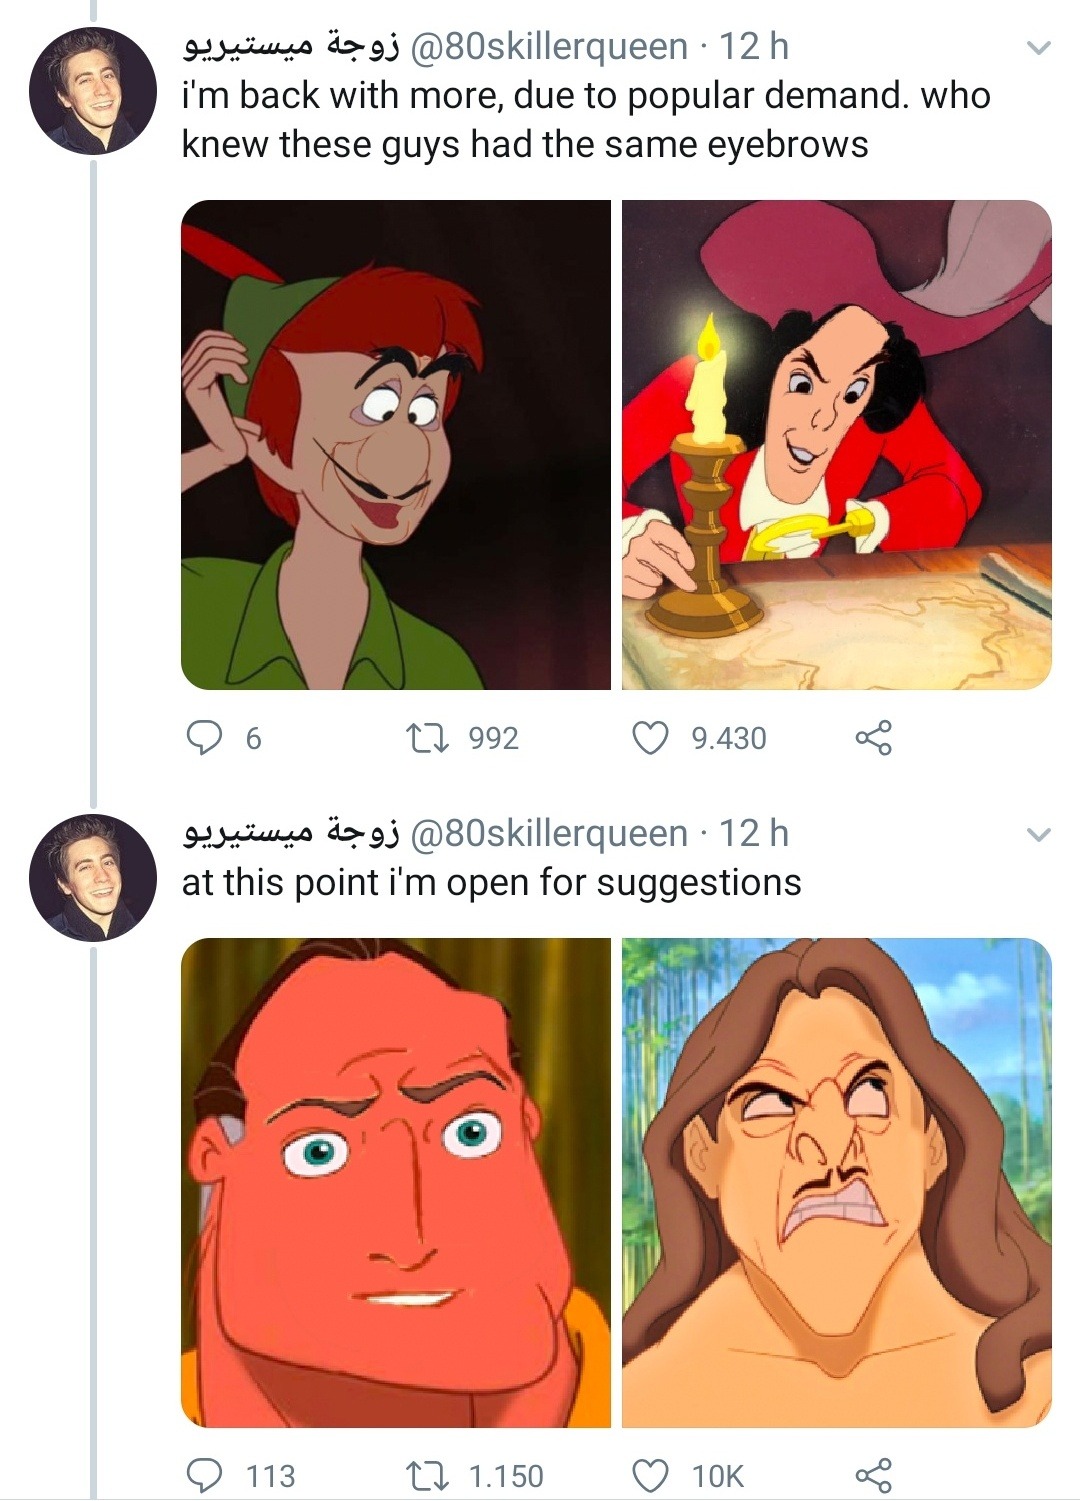Open the green-hat character image

point(396,445)
